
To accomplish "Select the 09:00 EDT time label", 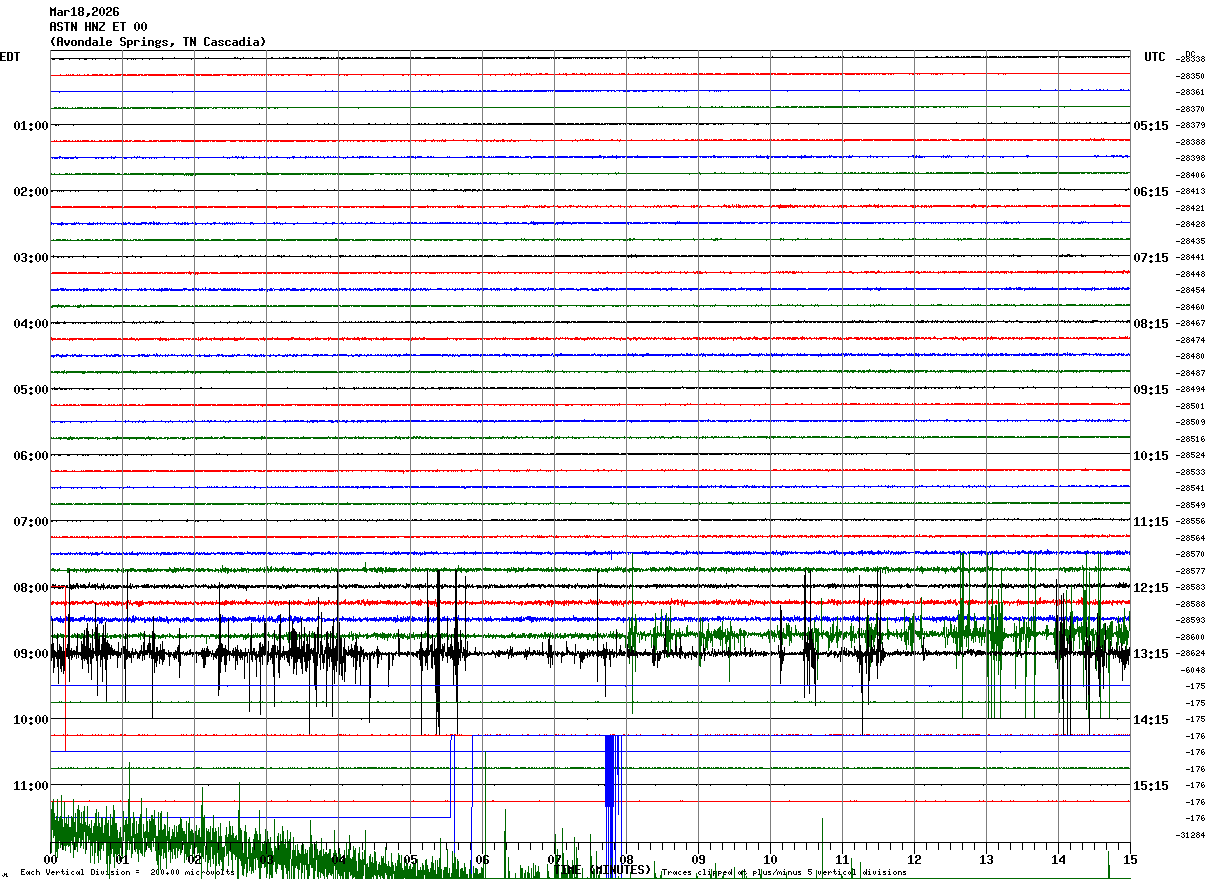I will tap(30, 654).
